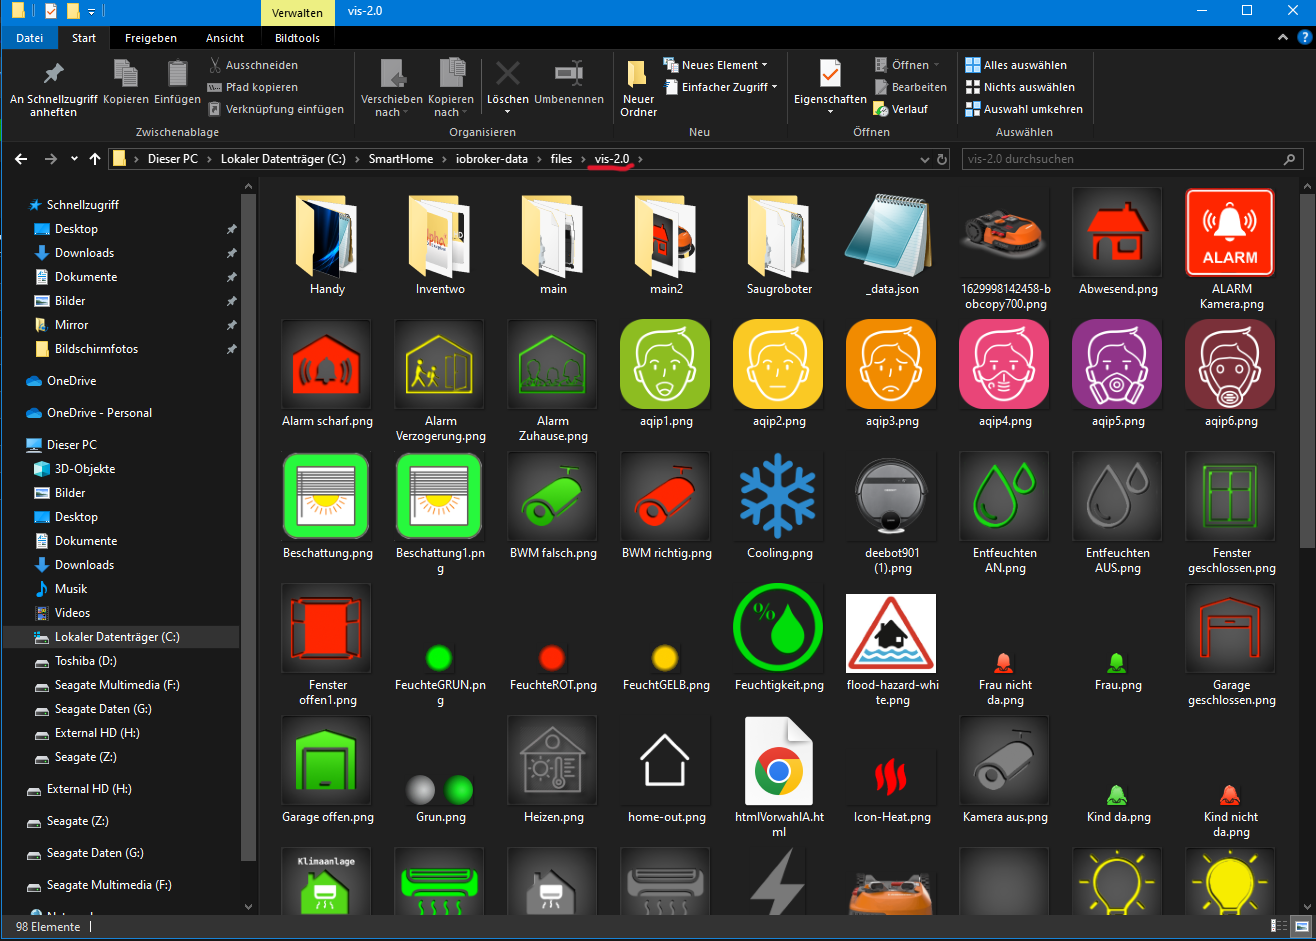This screenshot has width=1316, height=941.
Task: Select Cooling.png snowflake icon
Action: click(779, 496)
